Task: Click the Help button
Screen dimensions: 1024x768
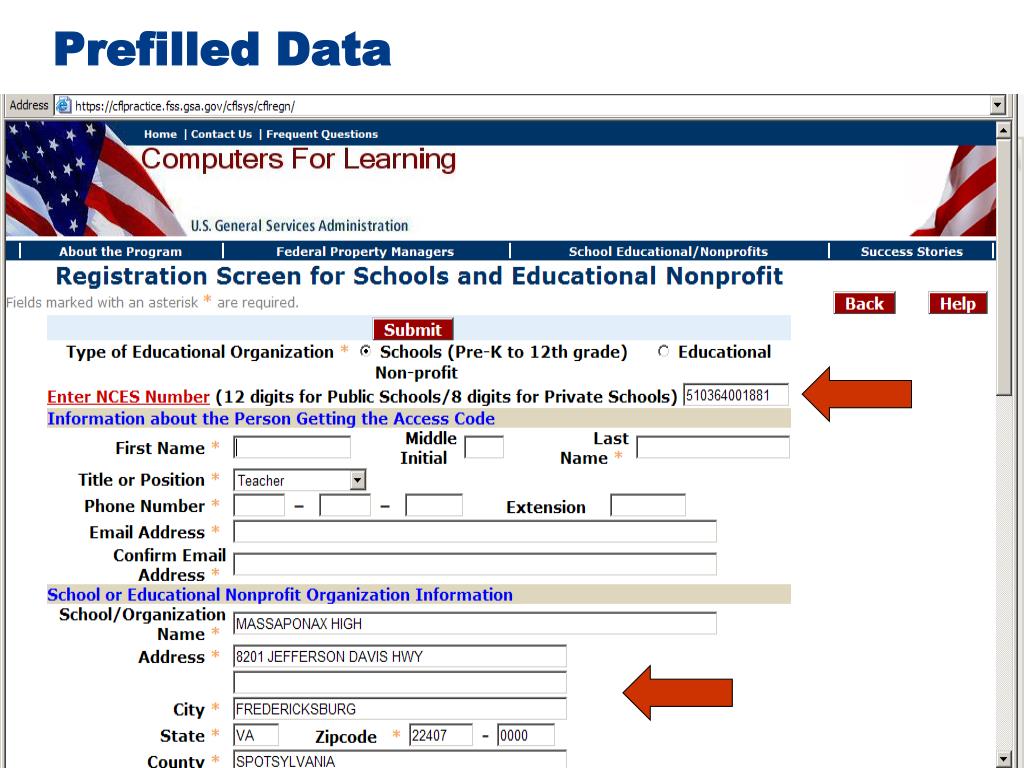Action: (x=957, y=303)
